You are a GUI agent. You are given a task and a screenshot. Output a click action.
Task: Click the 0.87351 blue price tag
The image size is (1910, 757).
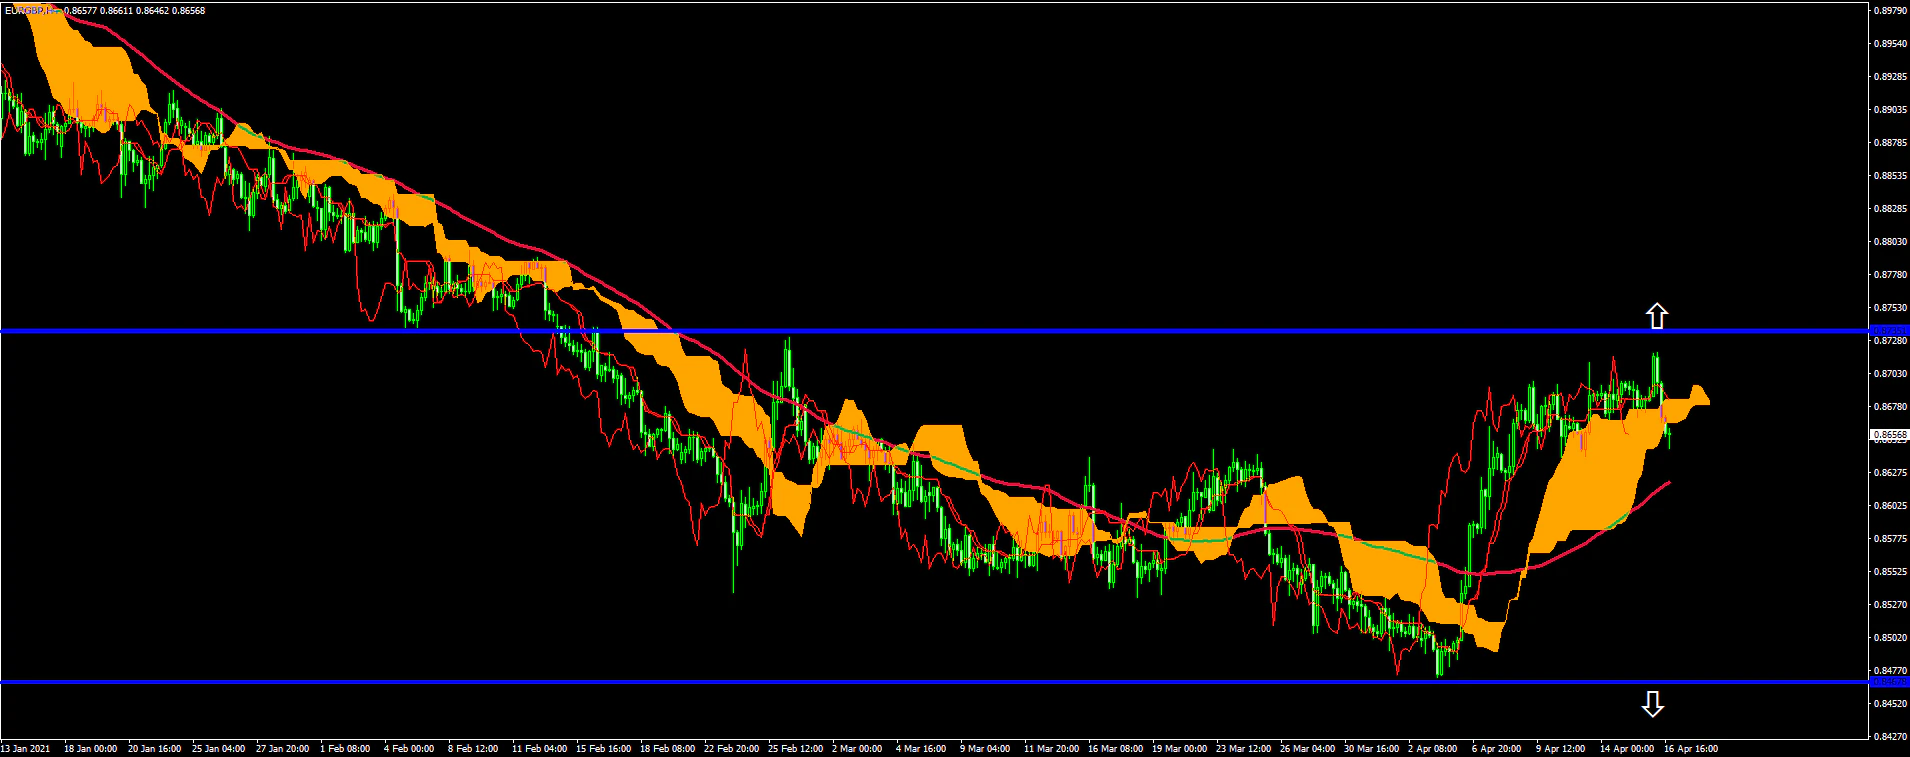coord(1889,330)
